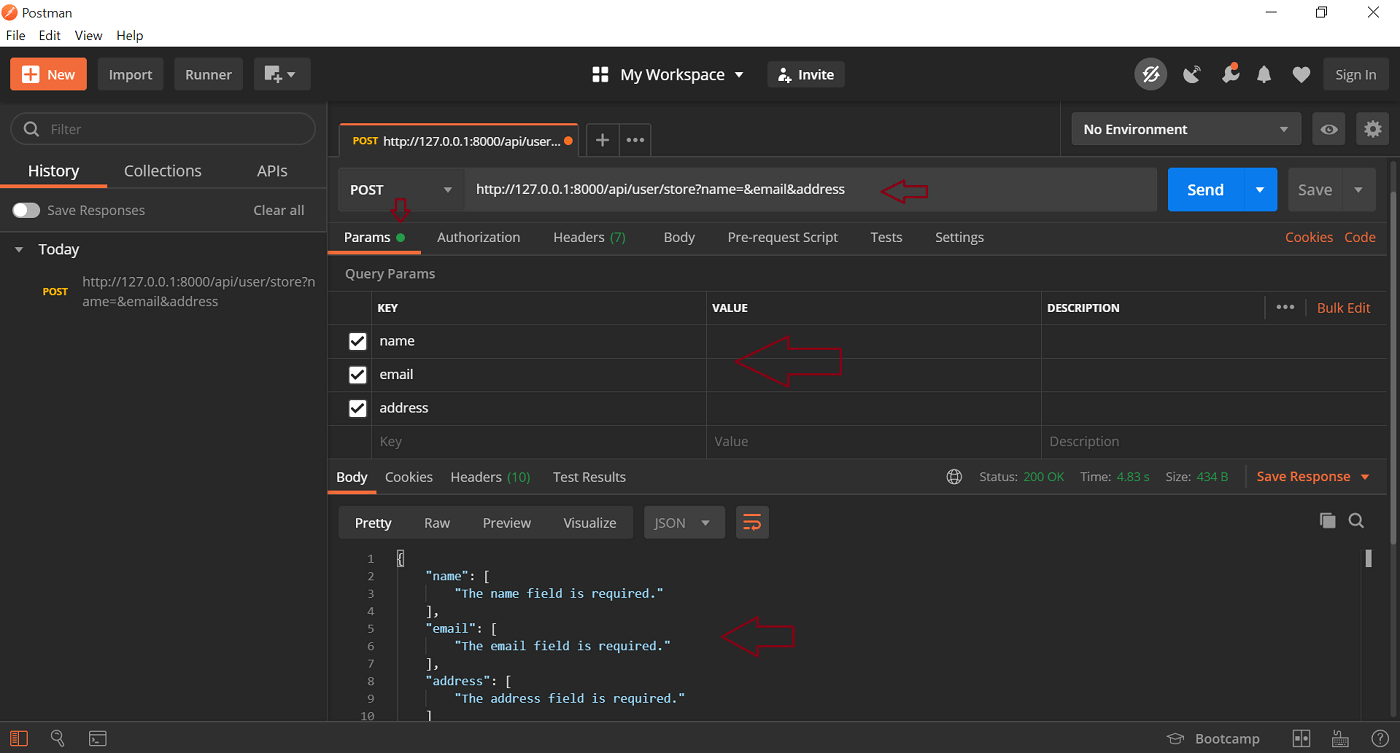Collapse the Today history group
The width and height of the screenshot is (1400, 753).
[19, 249]
